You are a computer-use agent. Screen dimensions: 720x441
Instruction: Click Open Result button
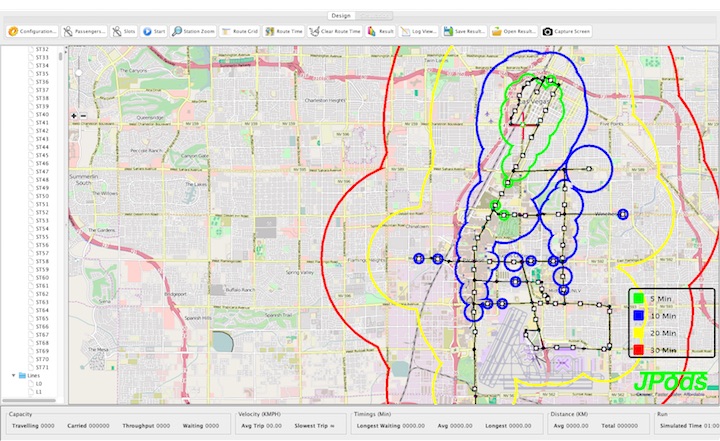(514, 32)
